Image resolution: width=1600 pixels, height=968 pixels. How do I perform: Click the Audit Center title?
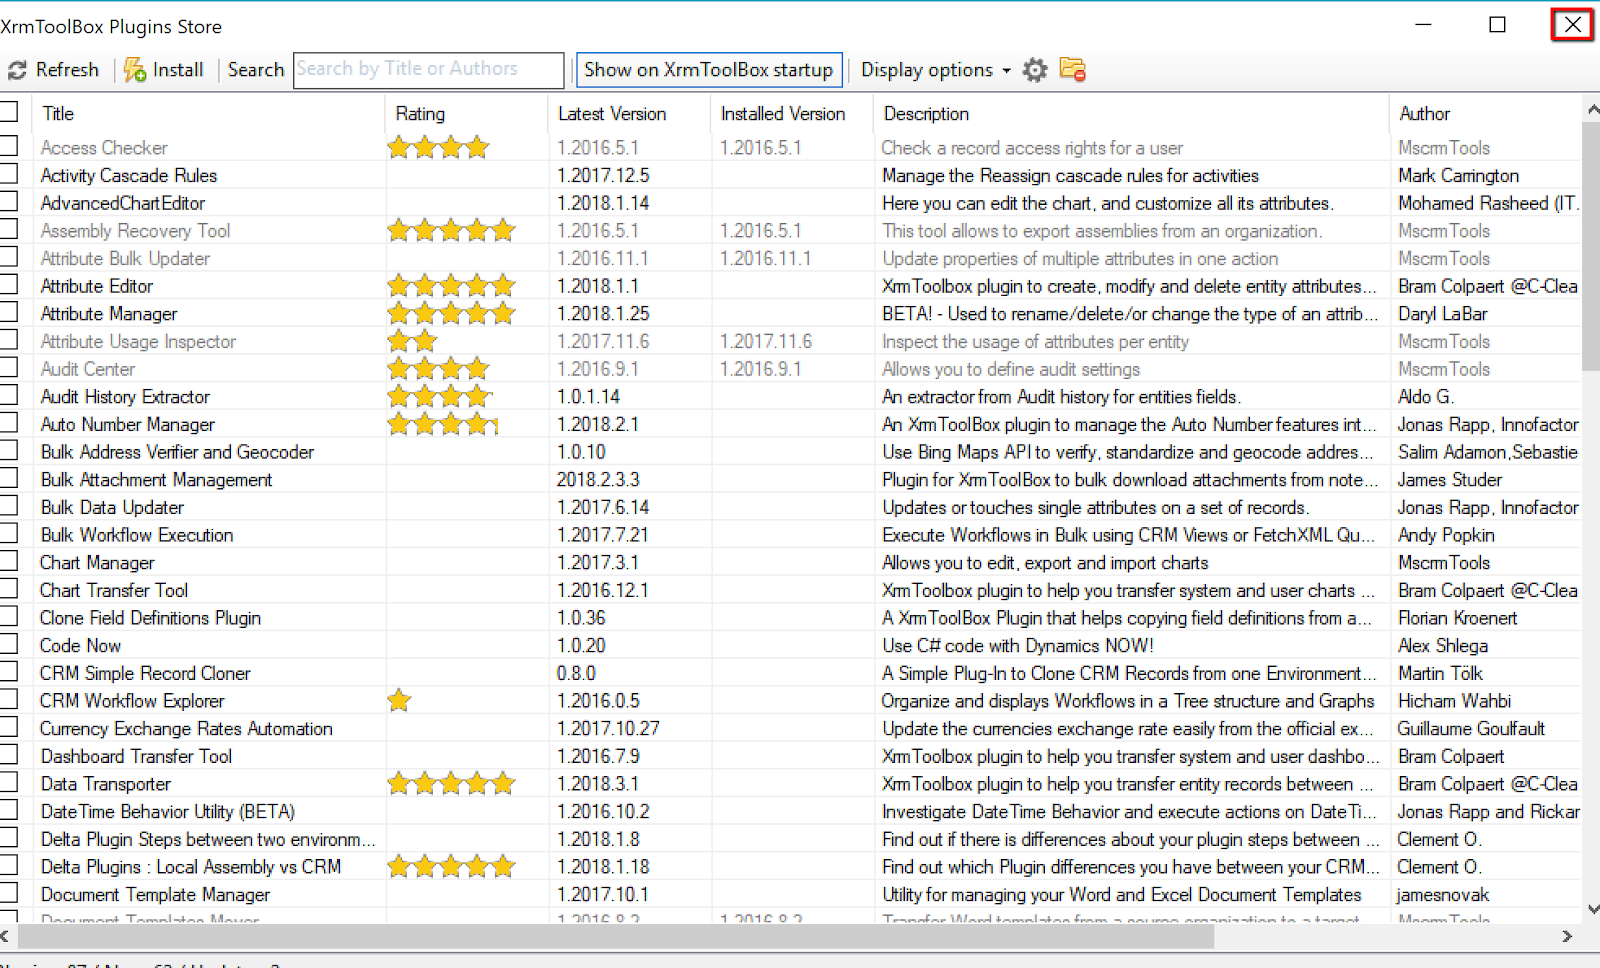[87, 369]
